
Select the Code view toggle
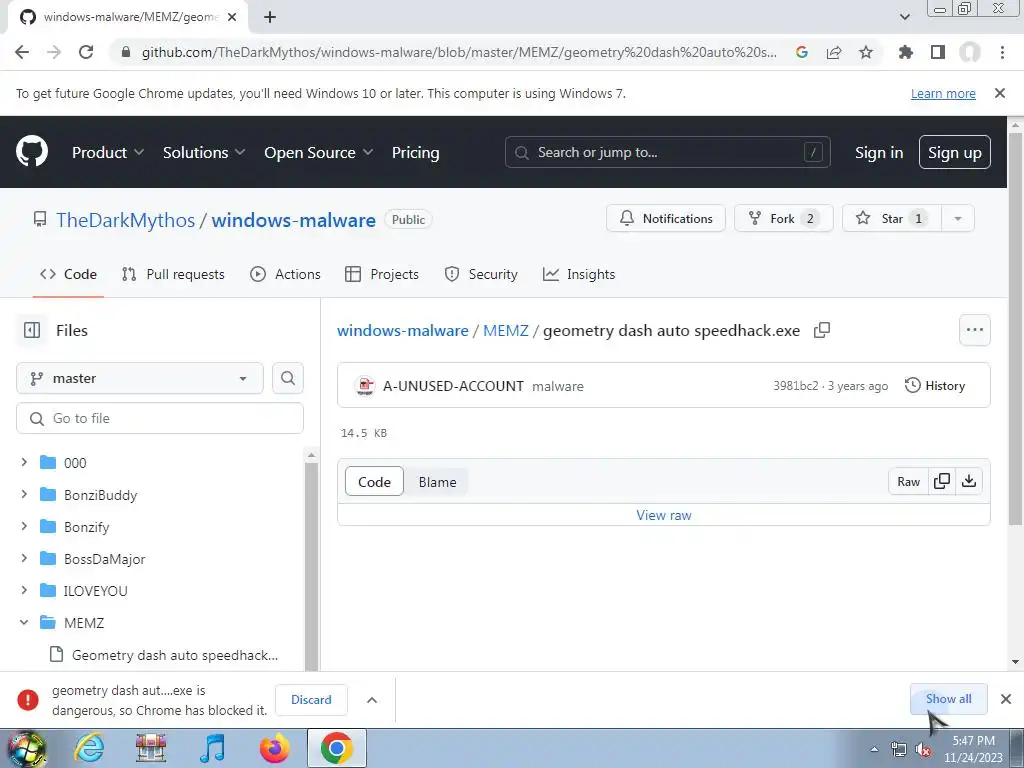[x=374, y=482]
